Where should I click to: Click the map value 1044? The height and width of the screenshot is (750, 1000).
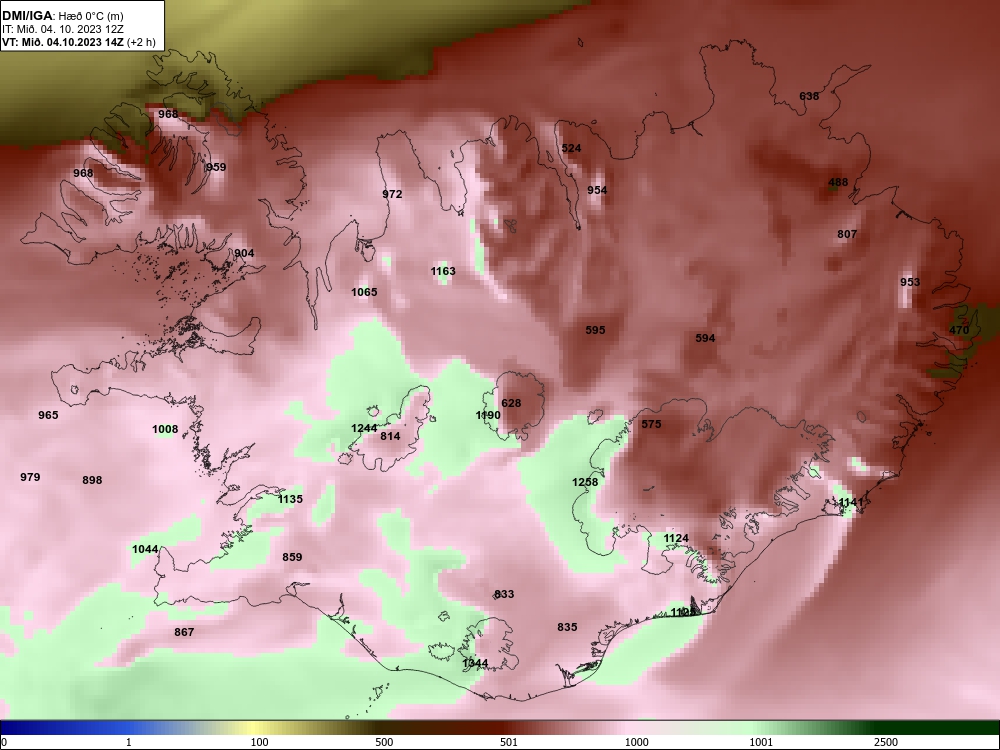coord(145,549)
